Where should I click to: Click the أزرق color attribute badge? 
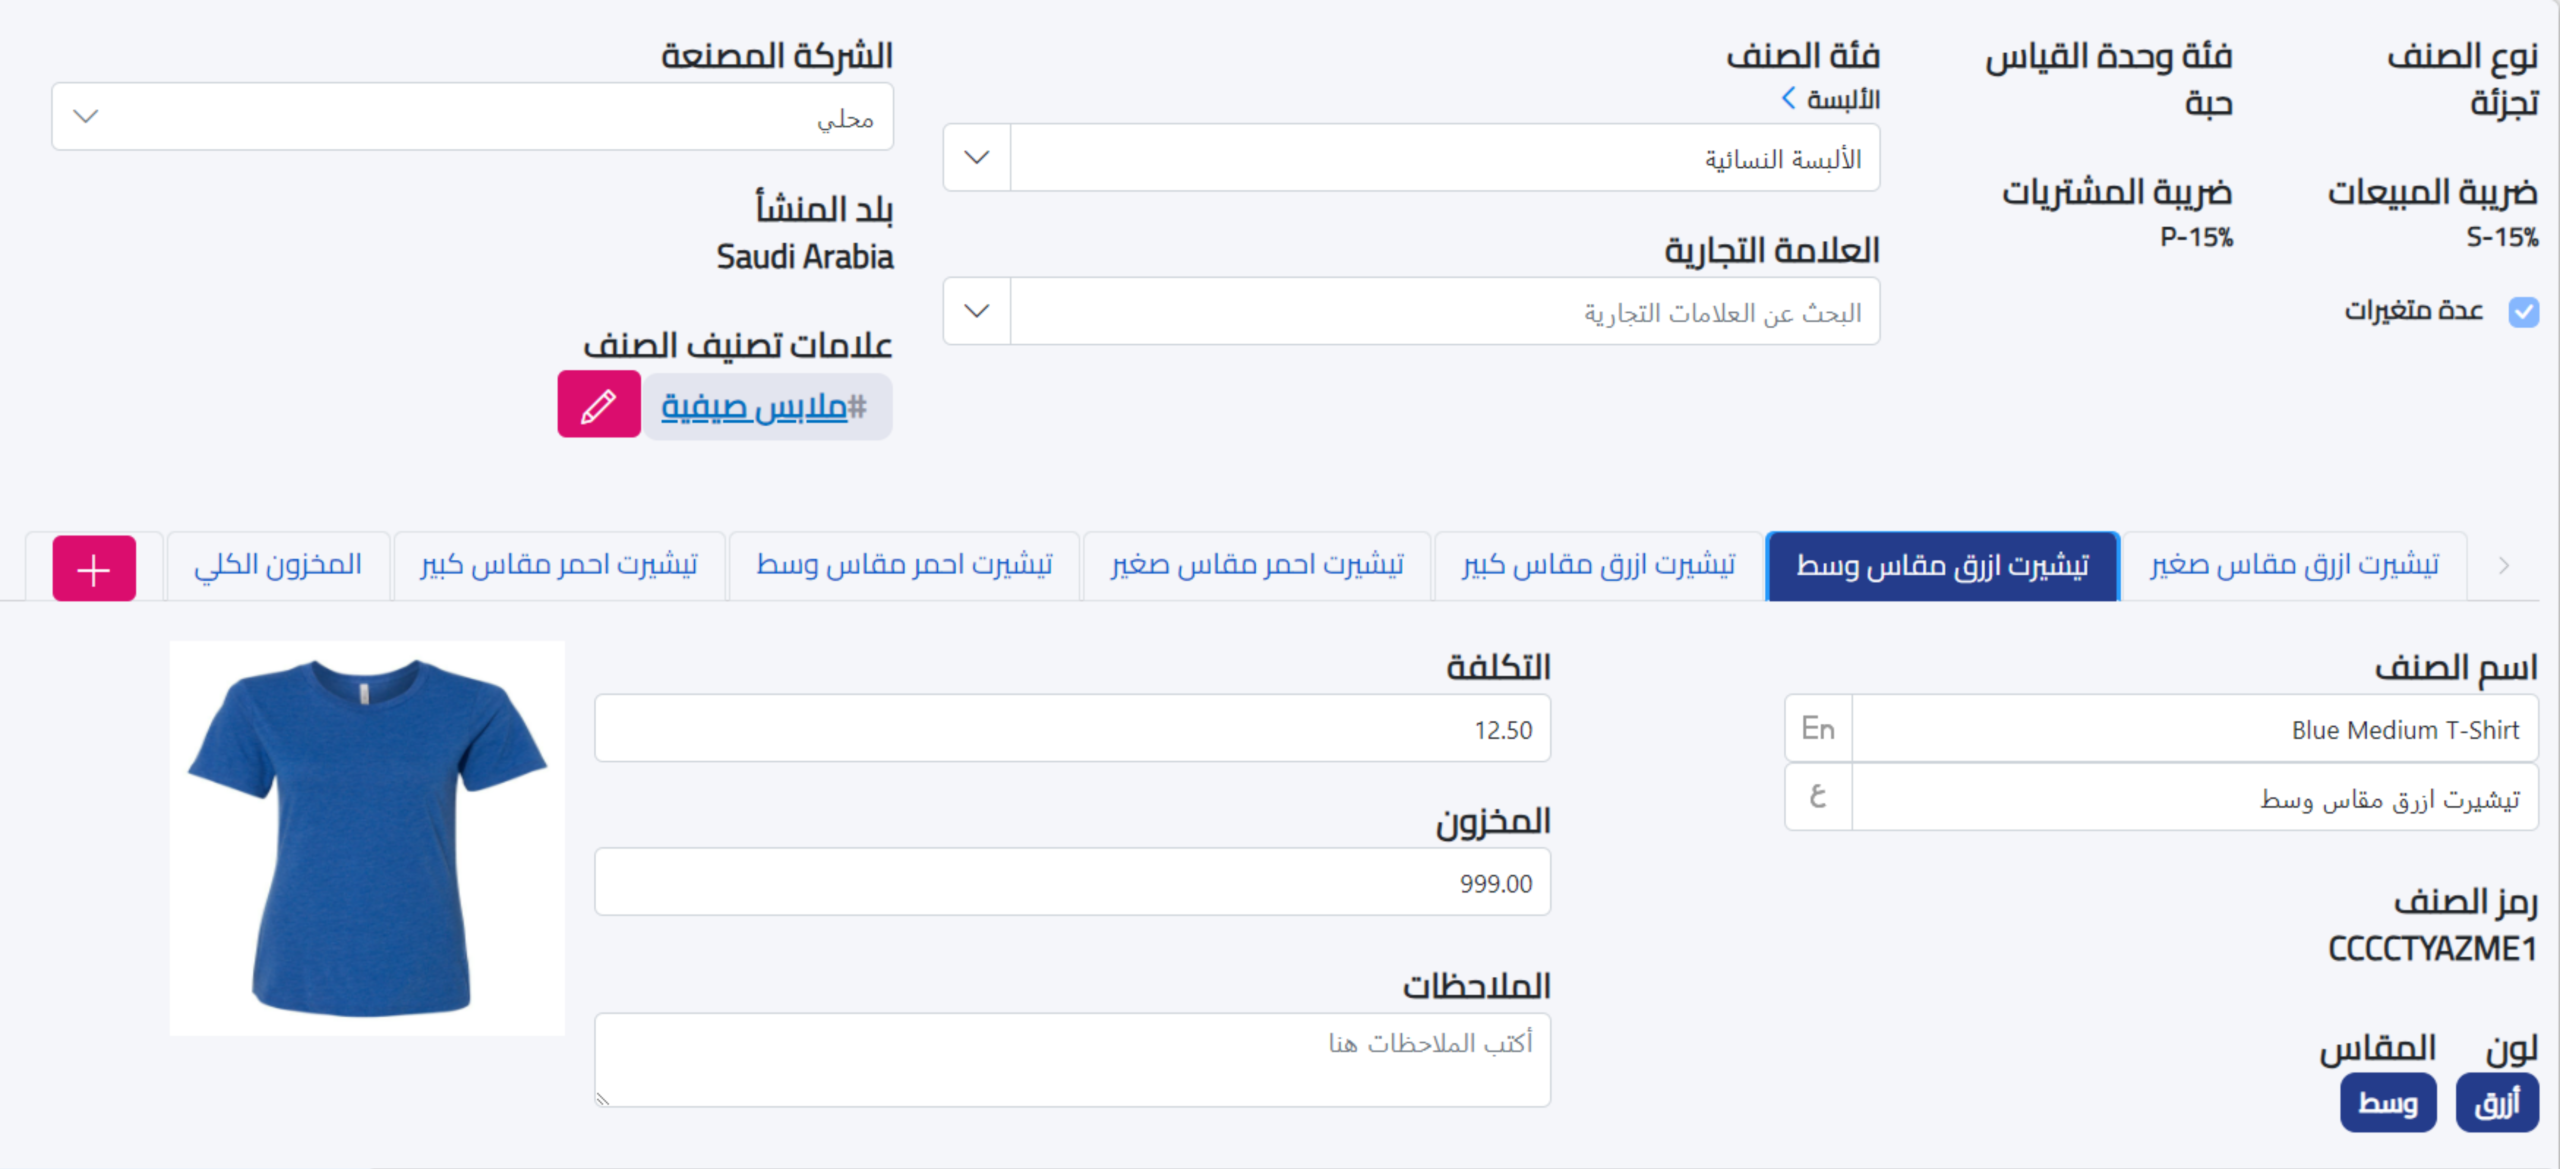2496,1103
